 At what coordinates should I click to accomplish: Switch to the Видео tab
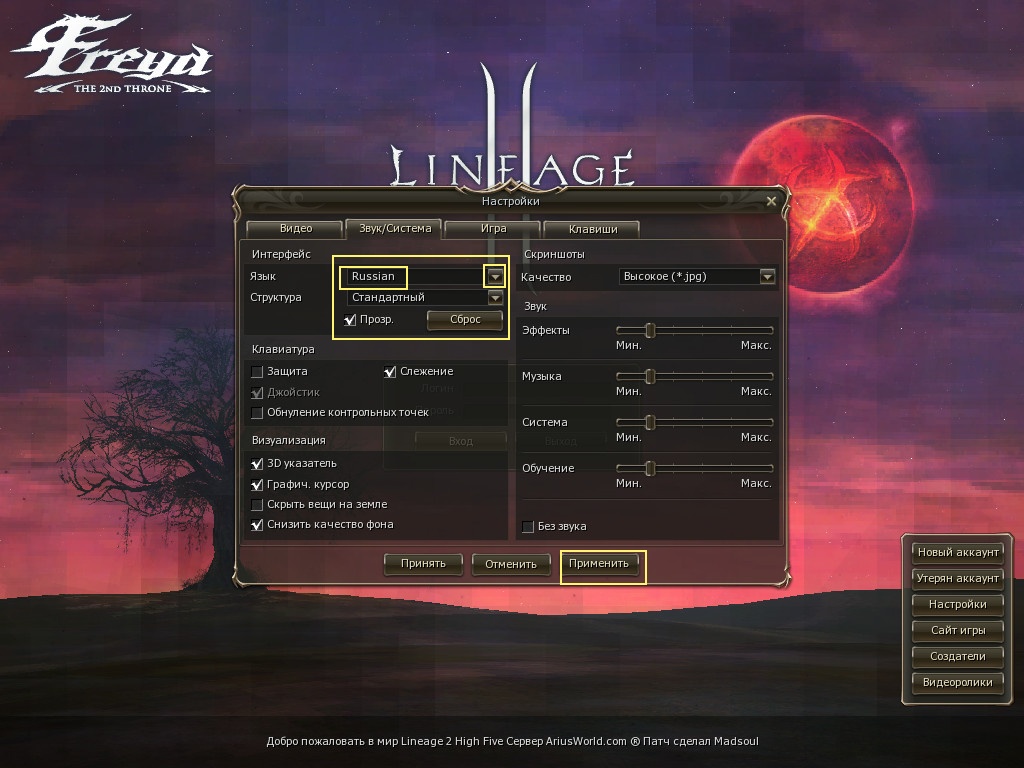pos(295,229)
